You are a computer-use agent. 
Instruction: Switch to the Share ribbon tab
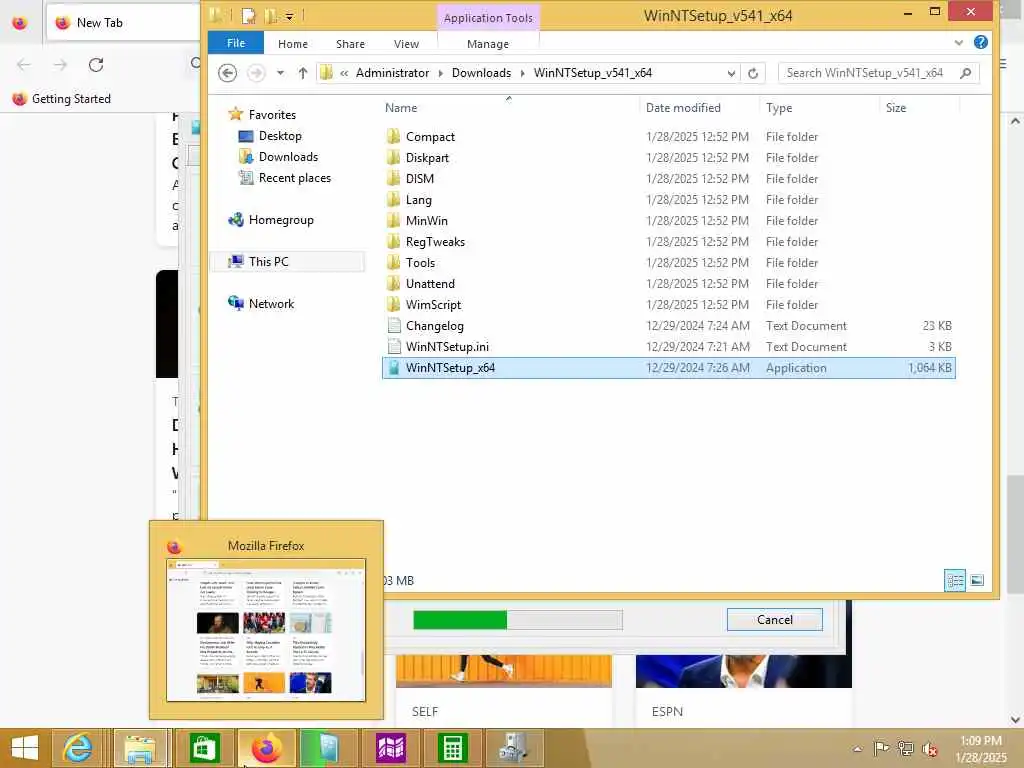pyautogui.click(x=350, y=44)
